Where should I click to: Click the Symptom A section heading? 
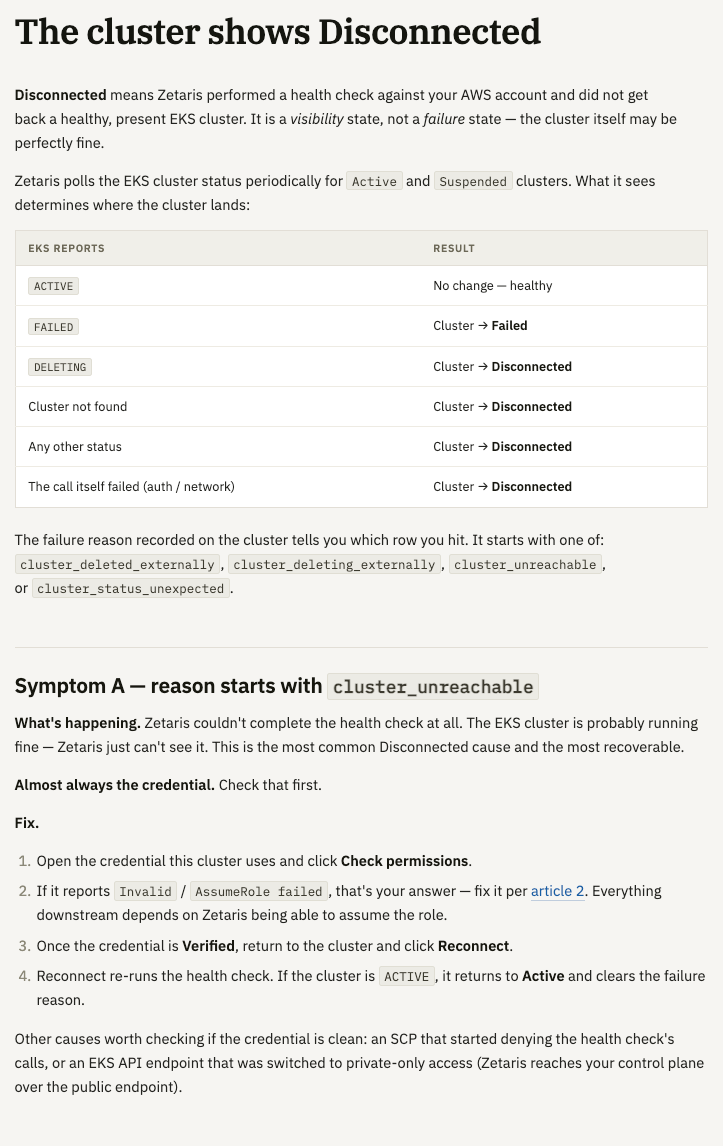tap(276, 686)
